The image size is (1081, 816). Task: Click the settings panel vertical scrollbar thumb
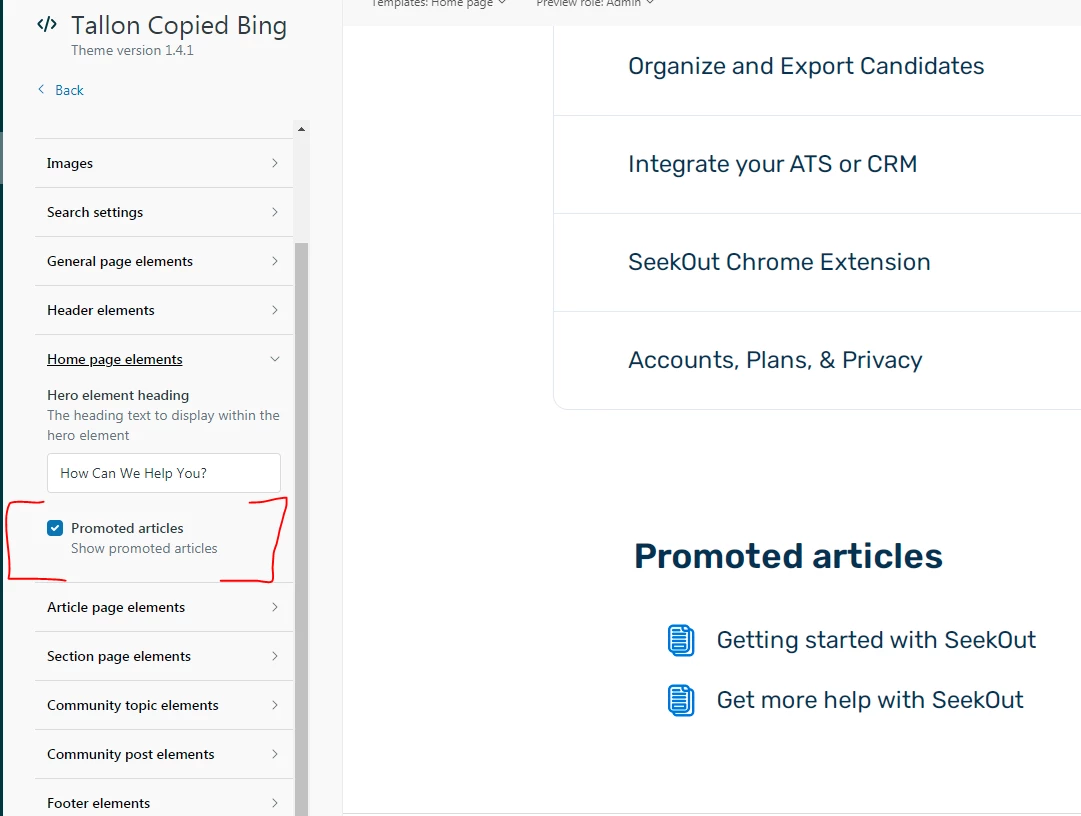301,529
